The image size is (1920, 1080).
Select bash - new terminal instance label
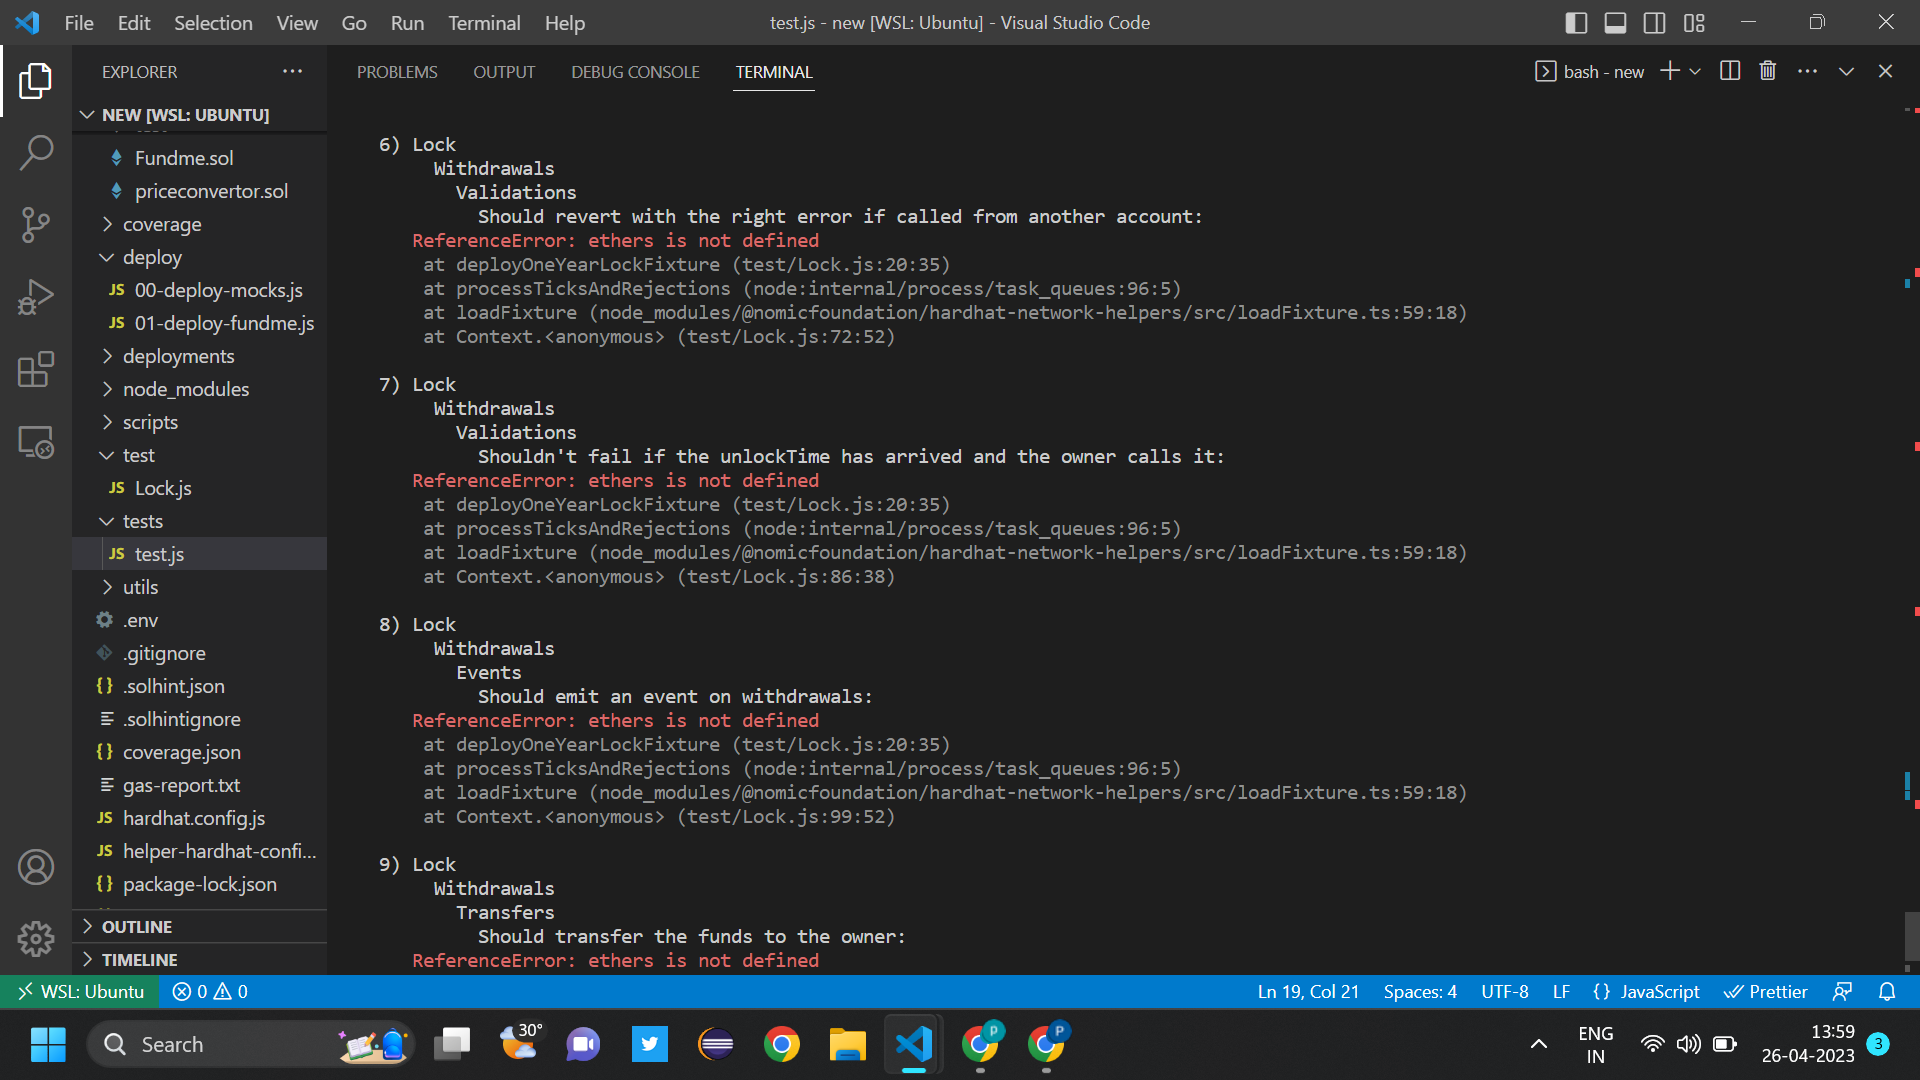click(x=1590, y=71)
